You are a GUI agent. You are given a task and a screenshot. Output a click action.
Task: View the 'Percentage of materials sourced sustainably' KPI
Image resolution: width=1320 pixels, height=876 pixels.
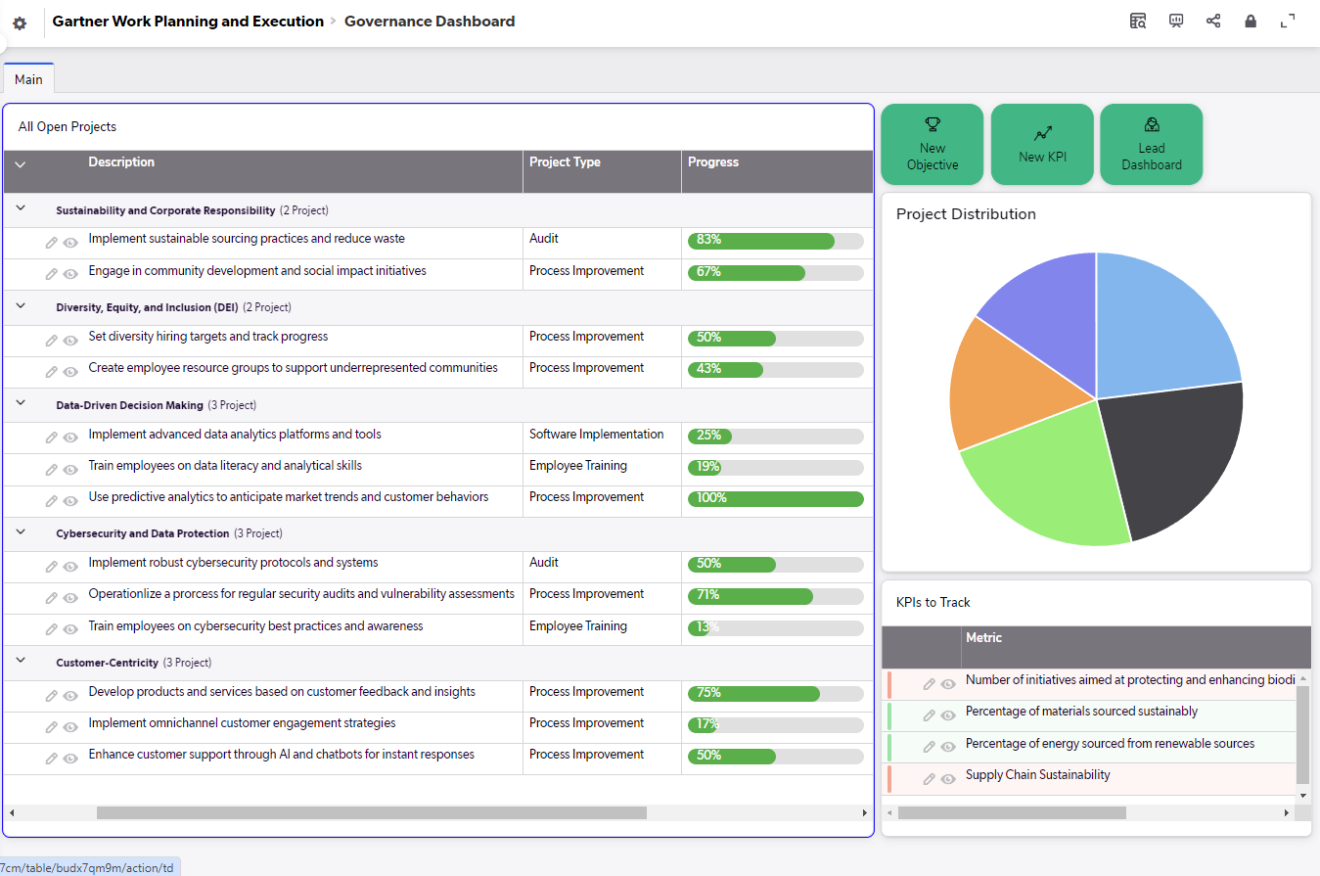point(948,715)
